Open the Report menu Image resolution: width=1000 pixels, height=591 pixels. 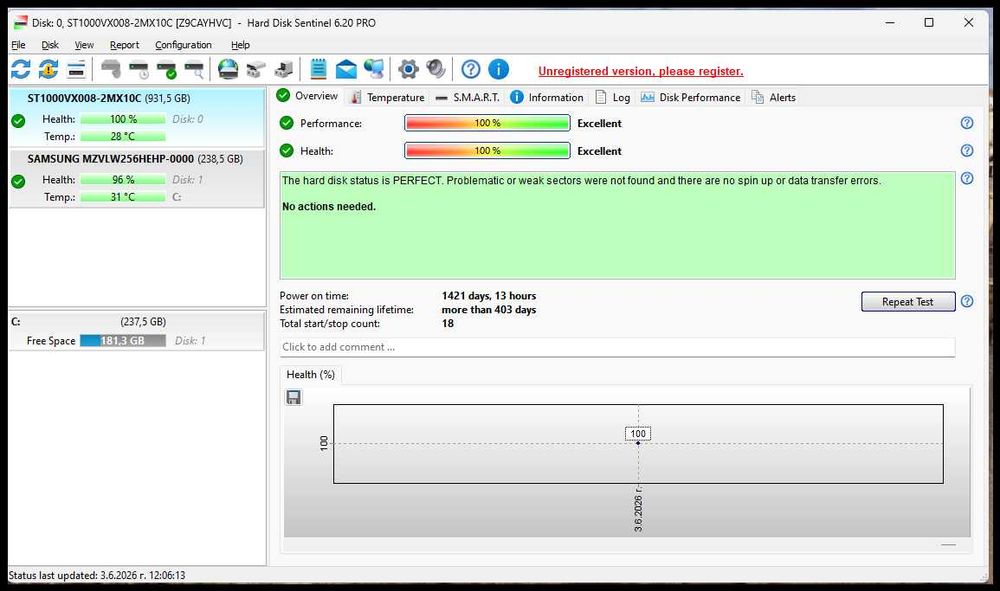[124, 45]
